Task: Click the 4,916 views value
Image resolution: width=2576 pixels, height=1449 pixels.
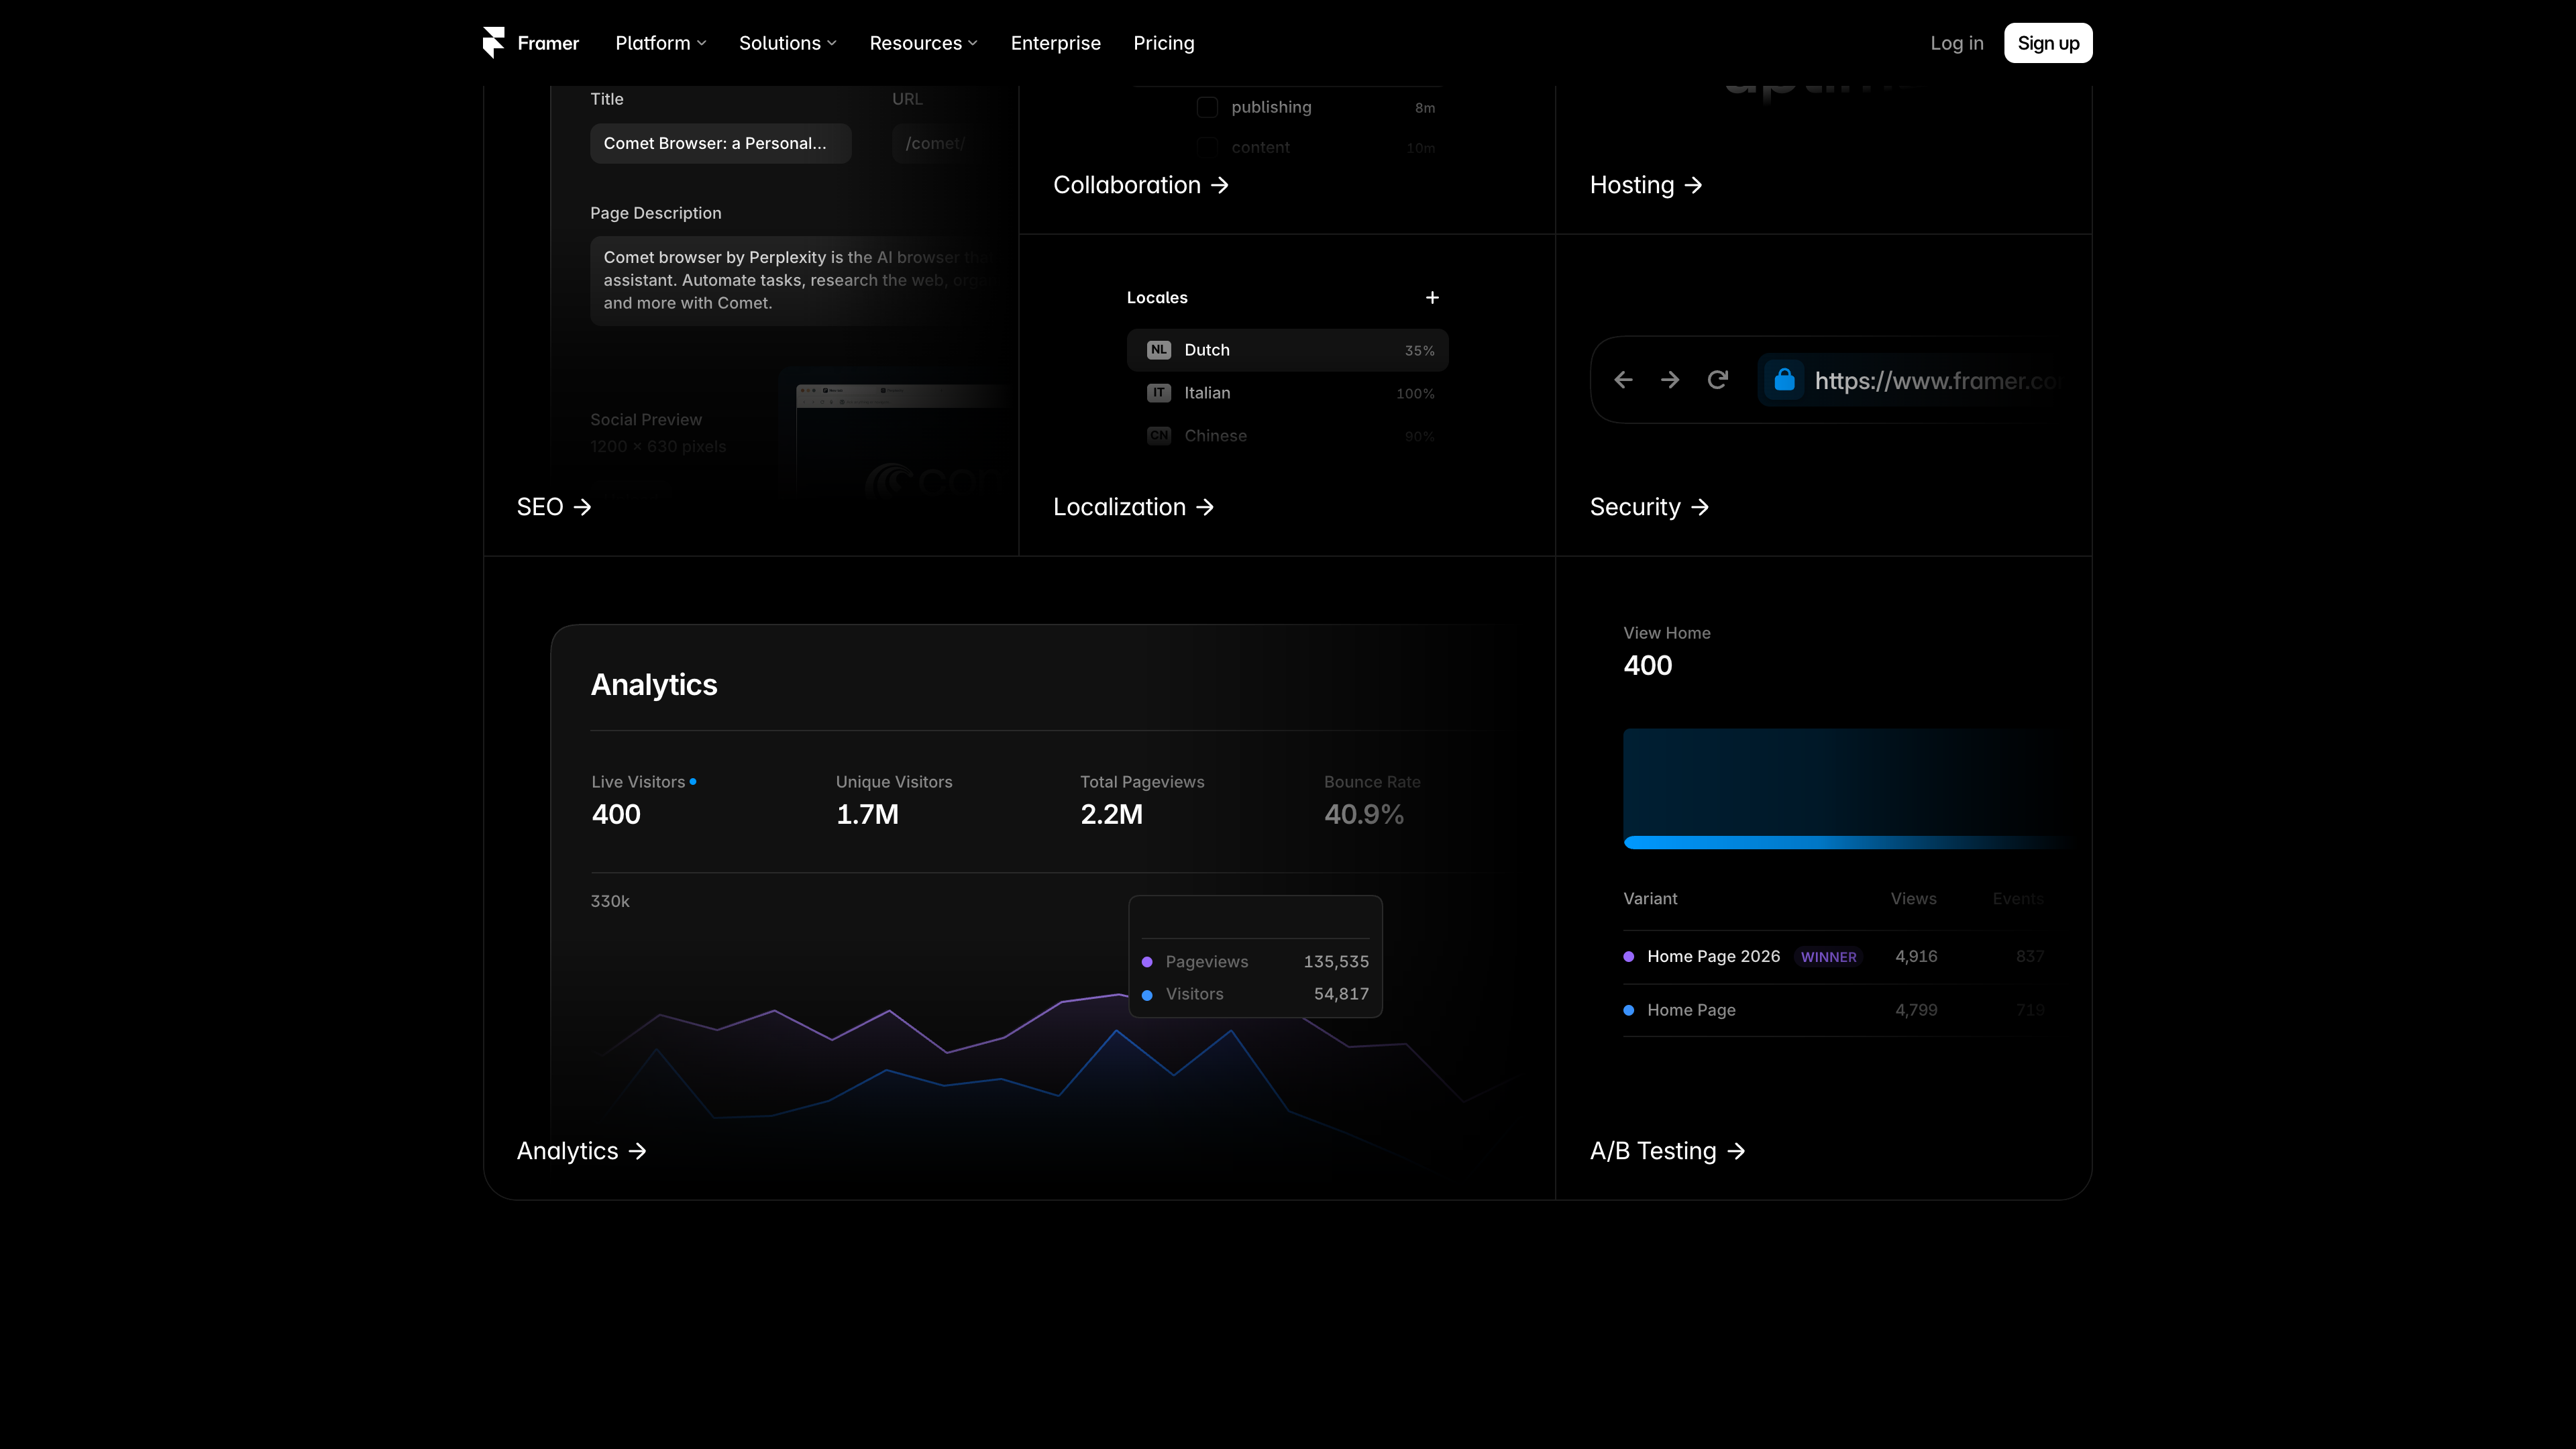Action: [1916, 957]
